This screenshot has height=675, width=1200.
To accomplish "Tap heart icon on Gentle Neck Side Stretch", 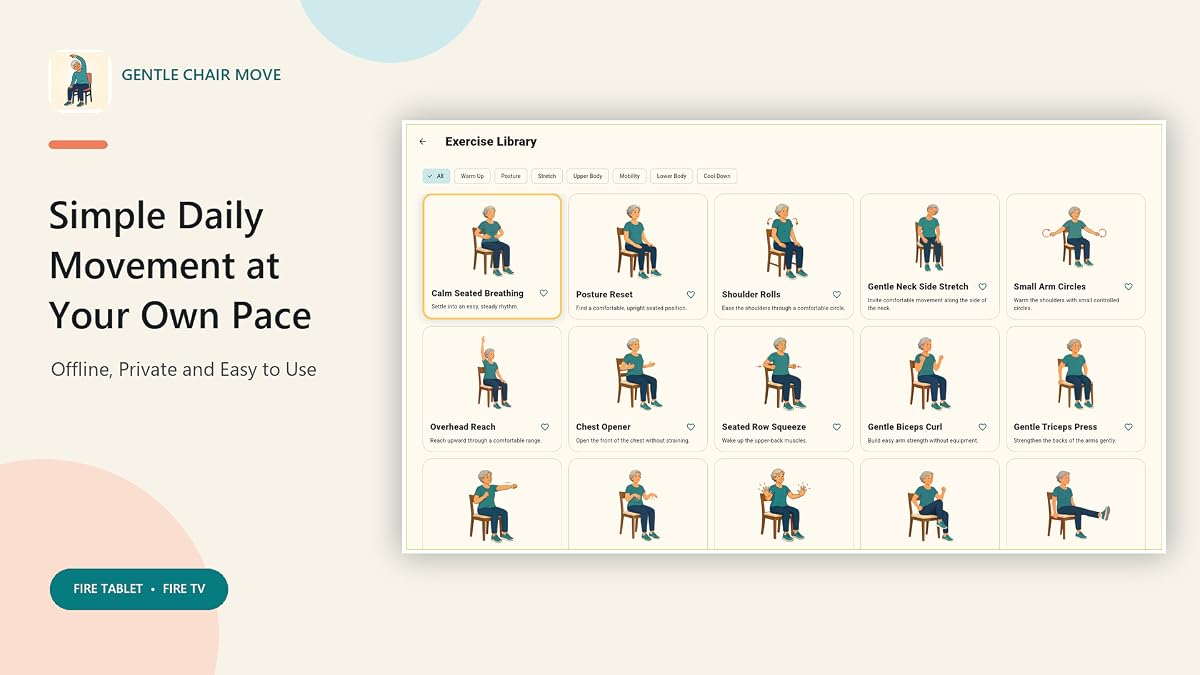I will 982,287.
